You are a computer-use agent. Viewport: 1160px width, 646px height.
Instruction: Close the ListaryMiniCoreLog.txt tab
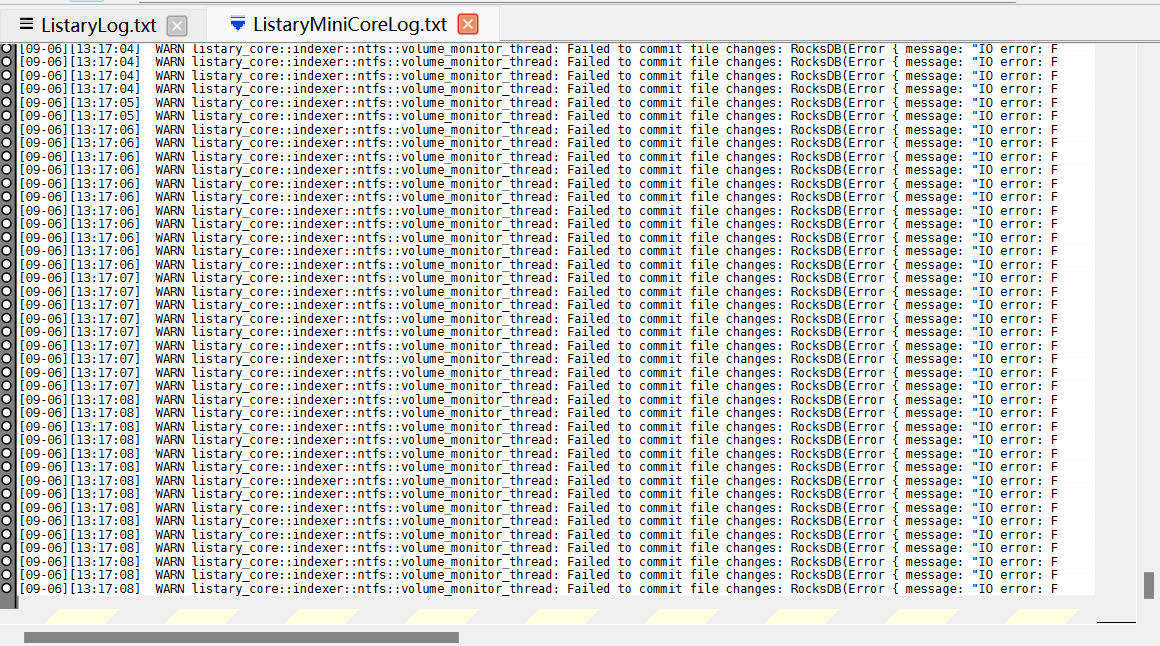pos(466,25)
